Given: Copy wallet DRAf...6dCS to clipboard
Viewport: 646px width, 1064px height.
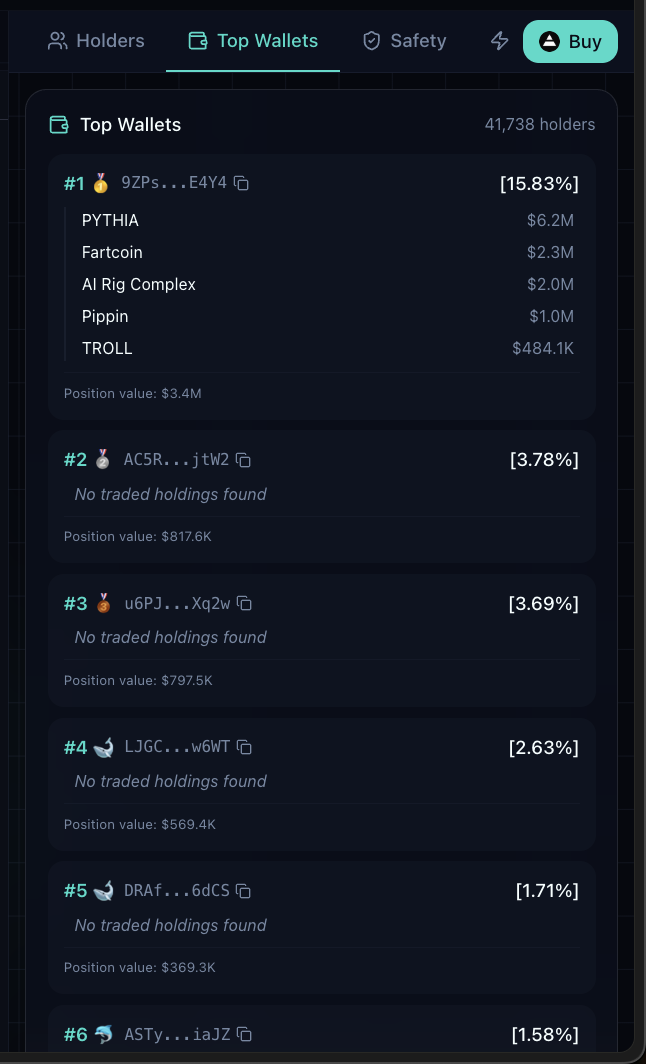Looking at the screenshot, I should (x=244, y=890).
